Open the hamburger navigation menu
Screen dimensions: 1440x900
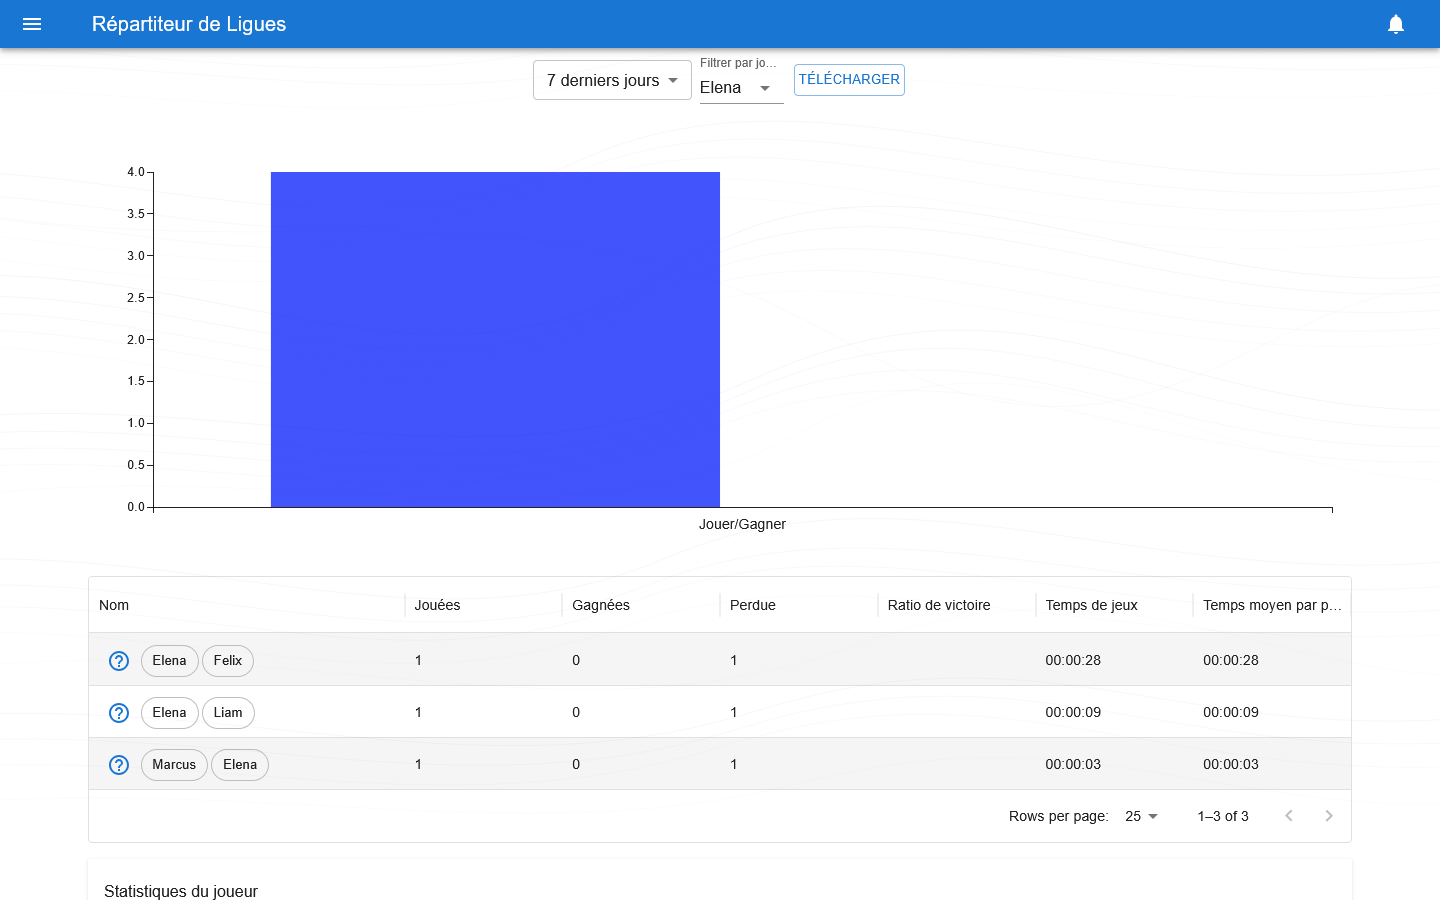[x=32, y=24]
